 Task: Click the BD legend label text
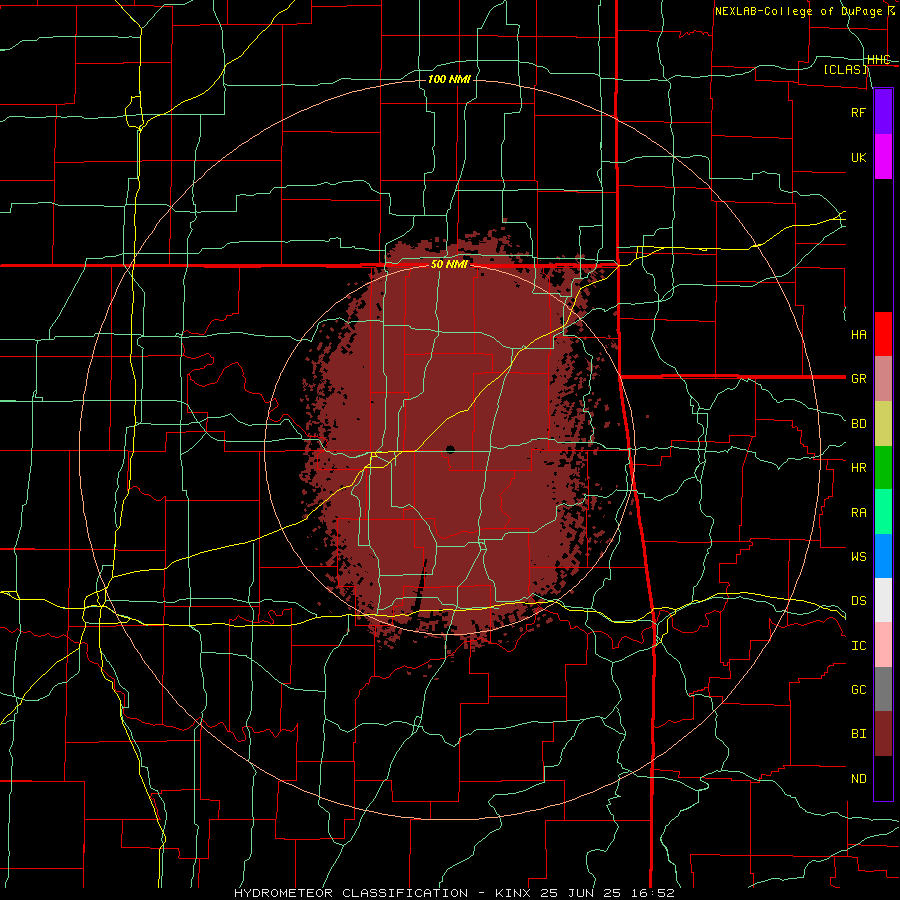pos(858,424)
